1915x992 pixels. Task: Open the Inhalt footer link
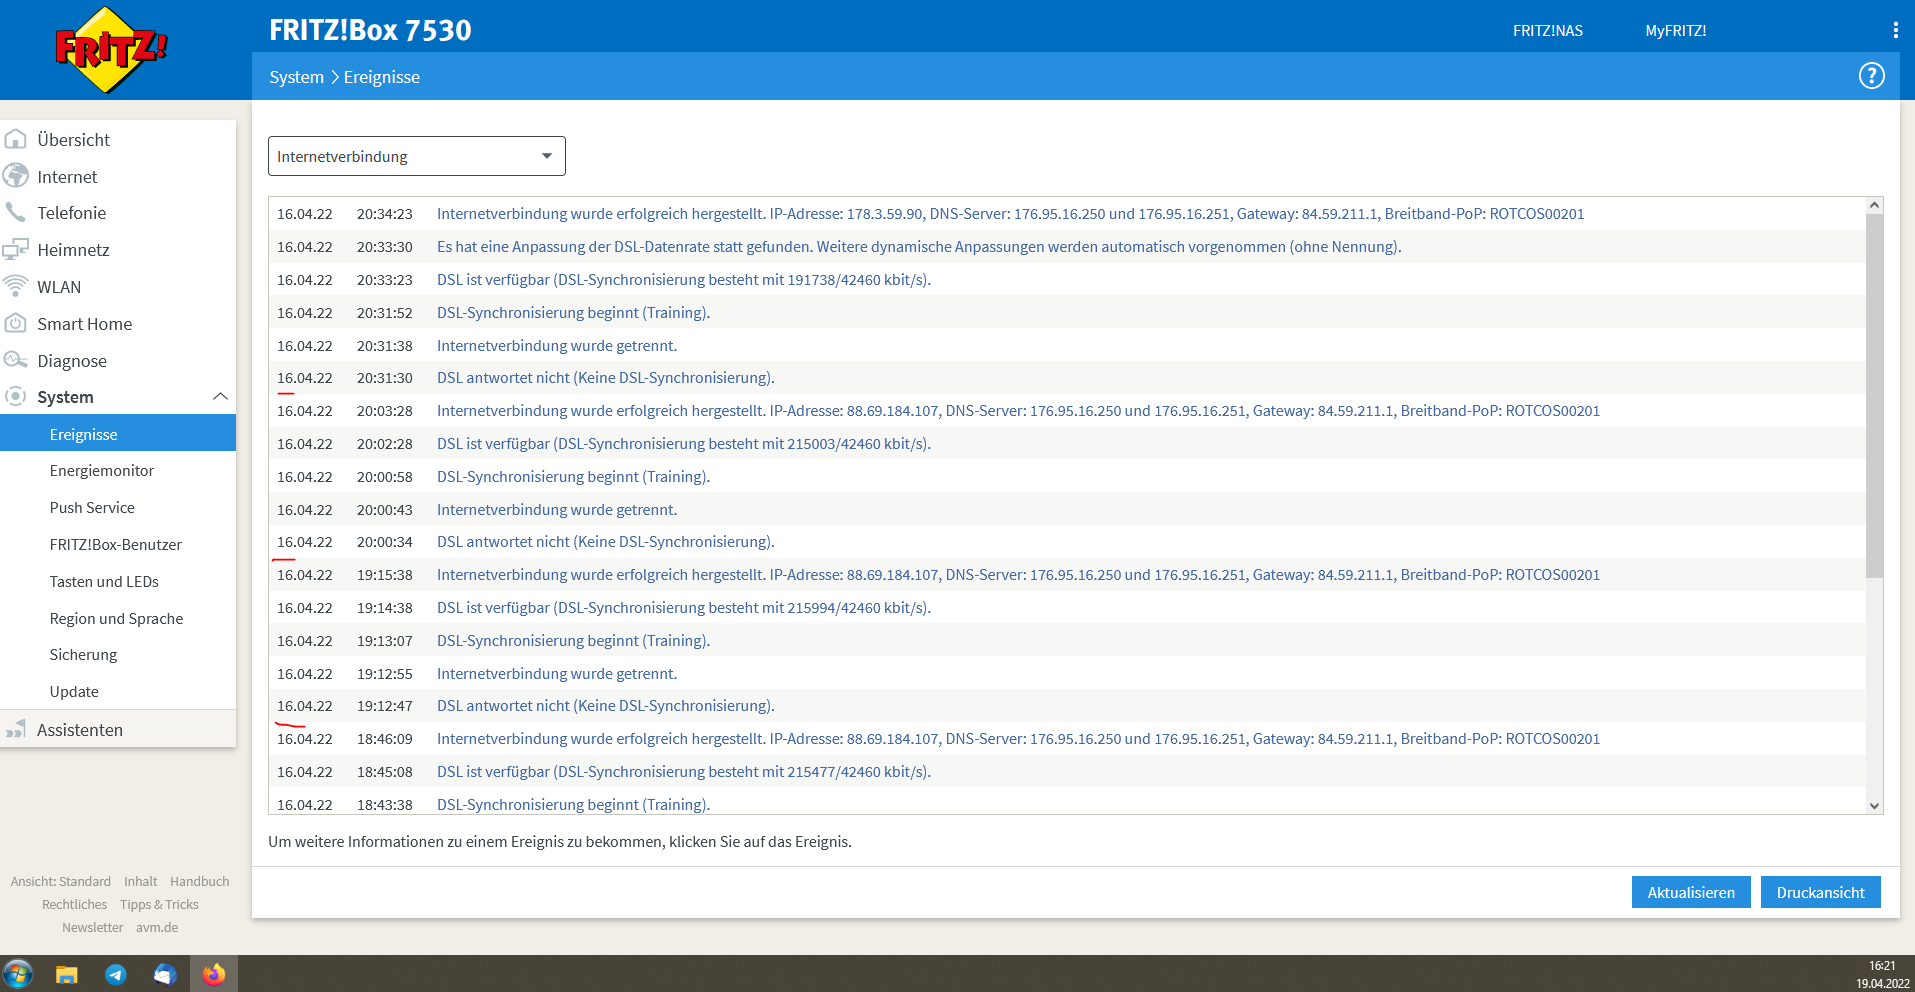point(141,881)
